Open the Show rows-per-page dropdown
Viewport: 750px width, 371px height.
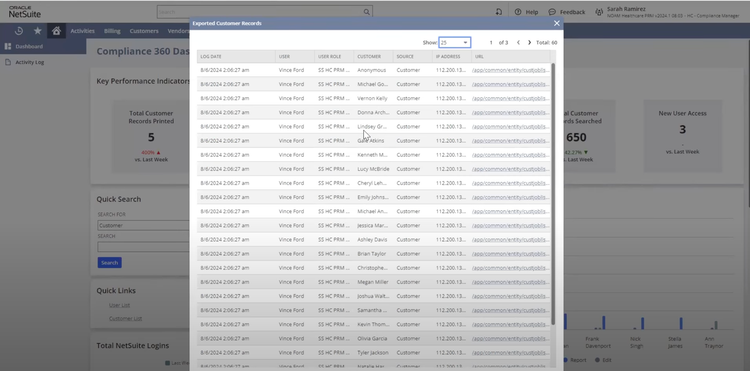point(454,43)
